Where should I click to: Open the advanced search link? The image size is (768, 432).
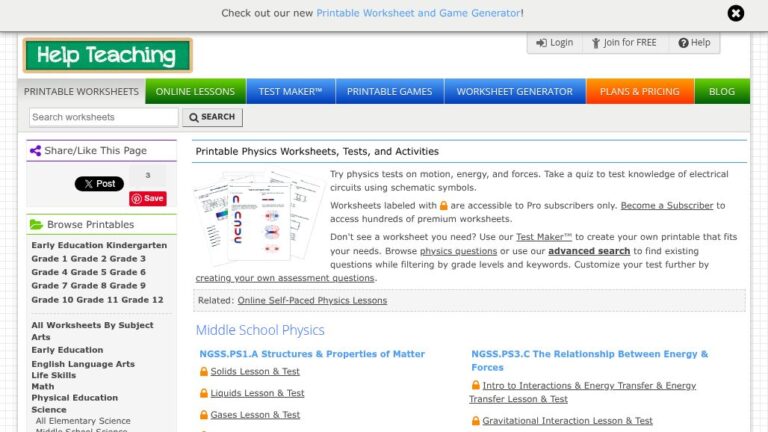[589, 251]
